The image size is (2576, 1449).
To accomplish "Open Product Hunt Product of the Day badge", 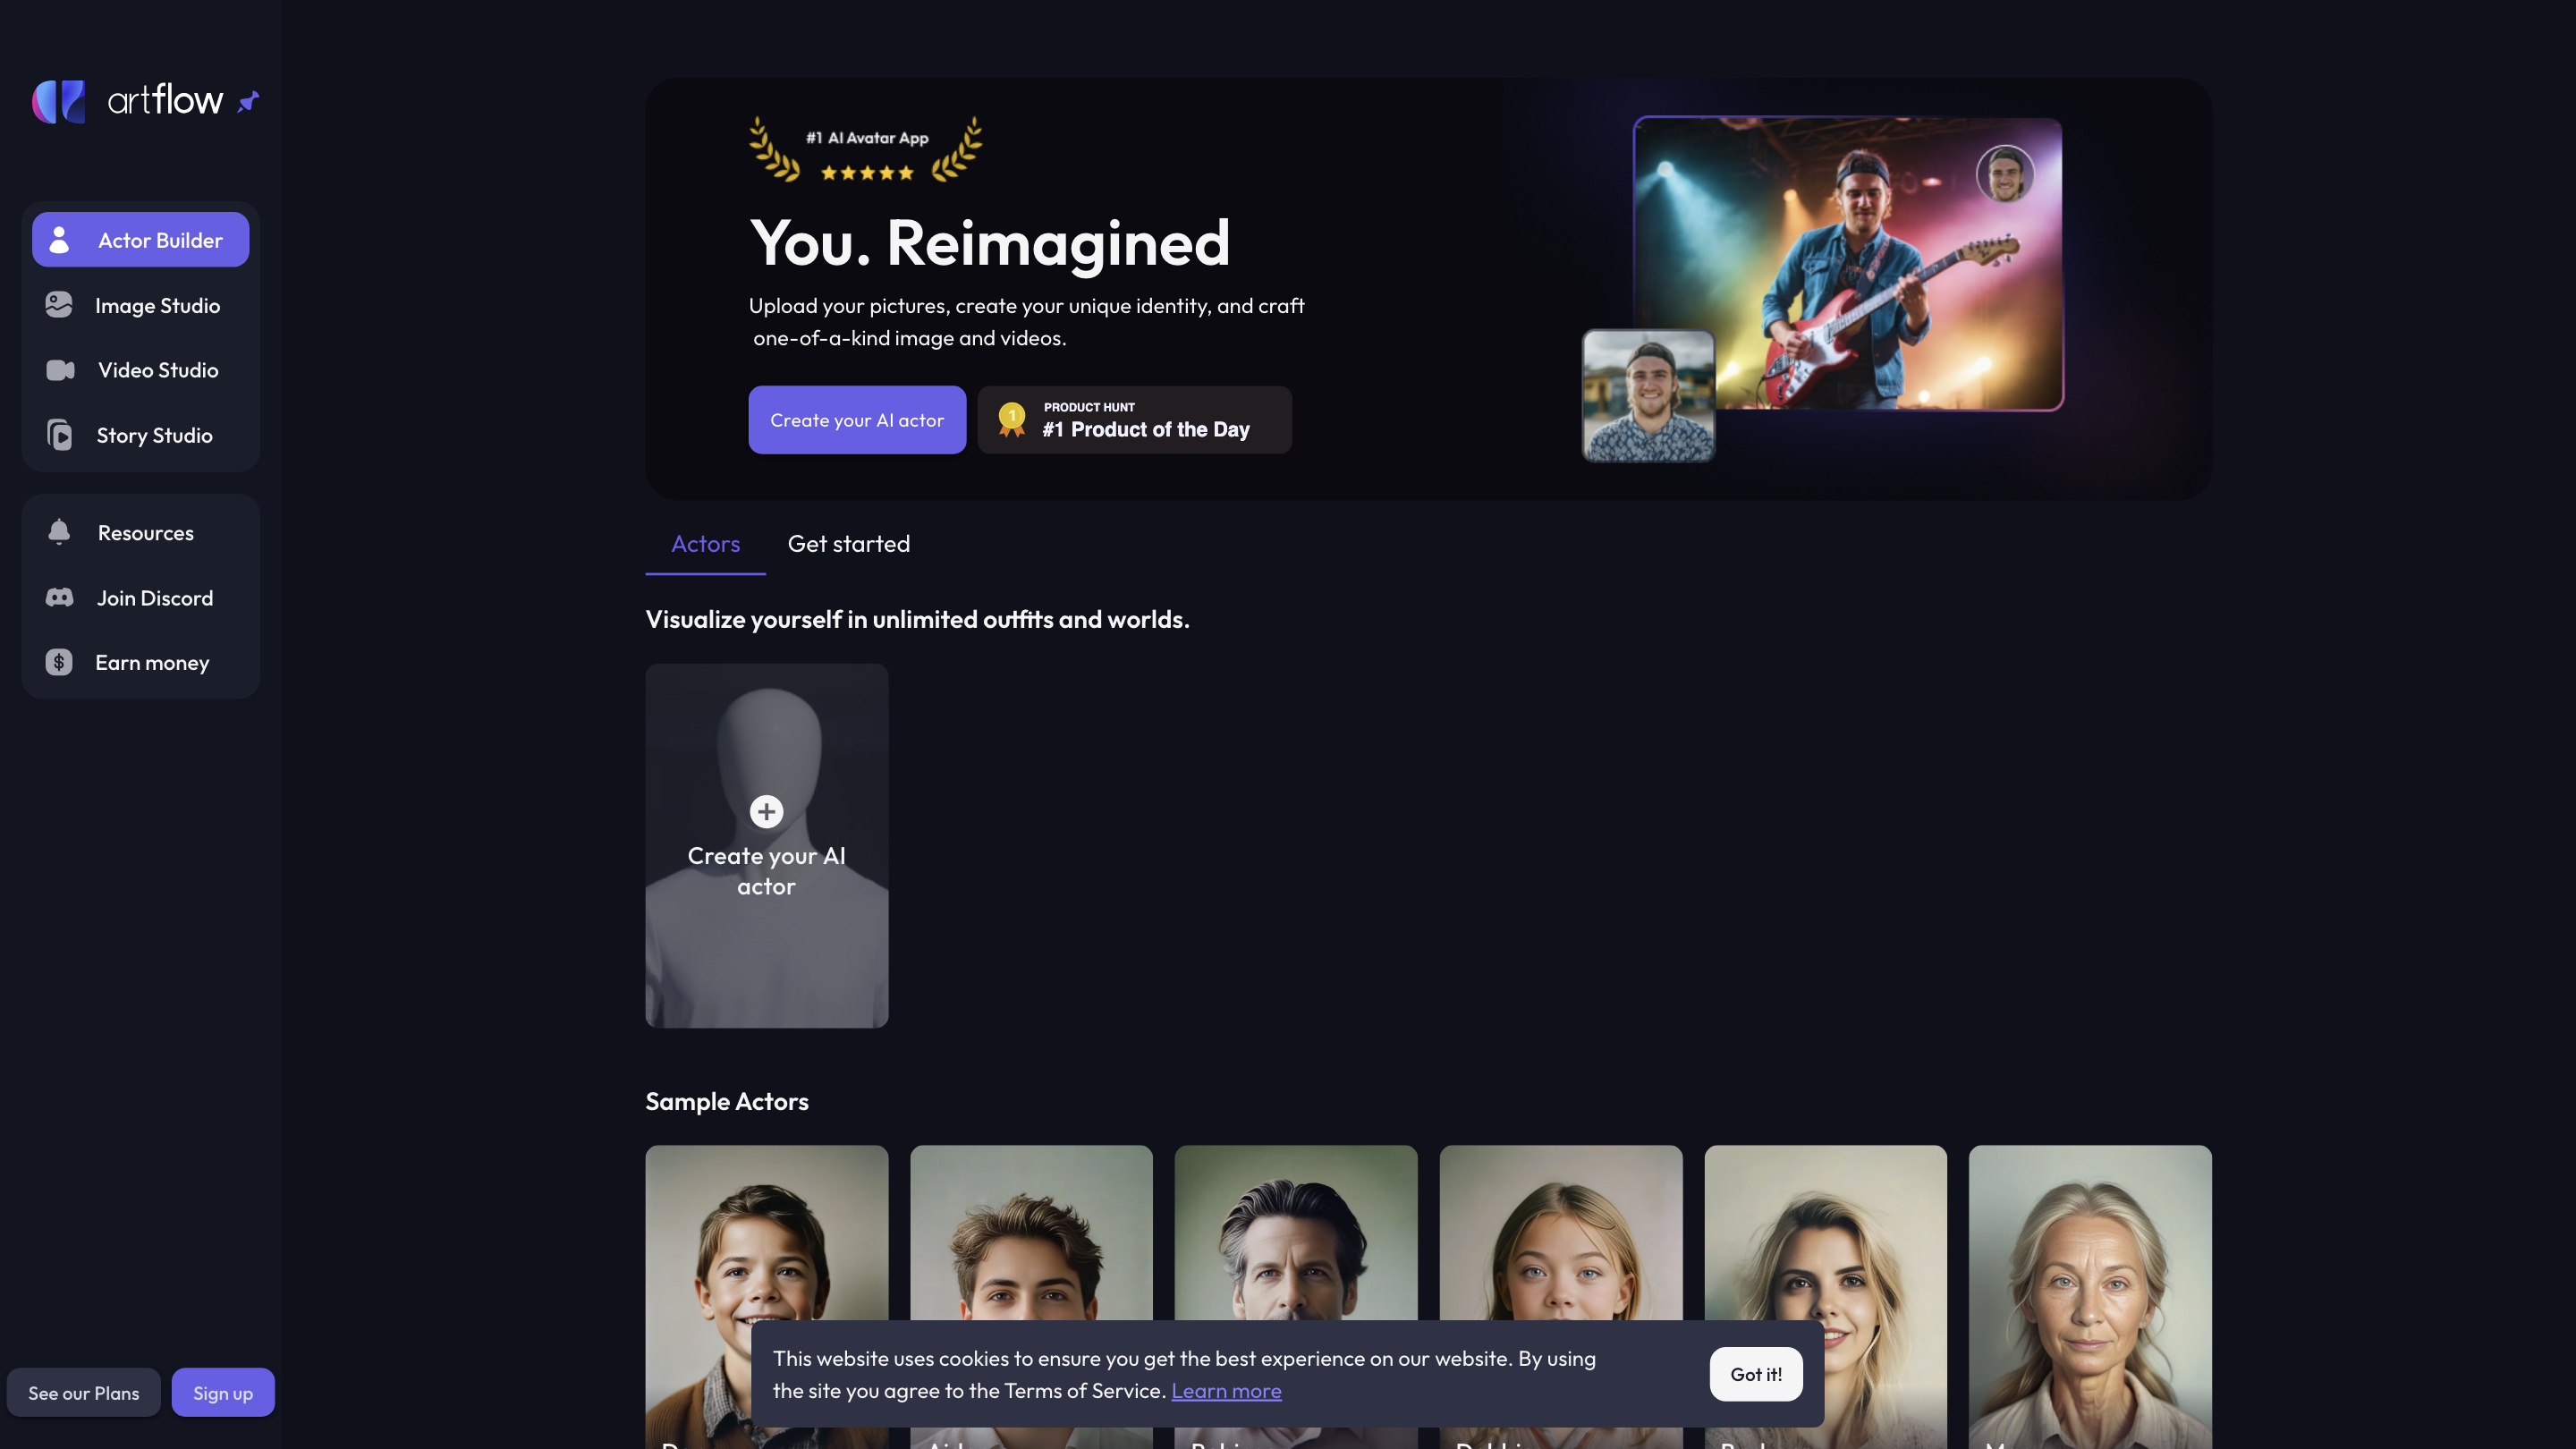I will [1135, 420].
